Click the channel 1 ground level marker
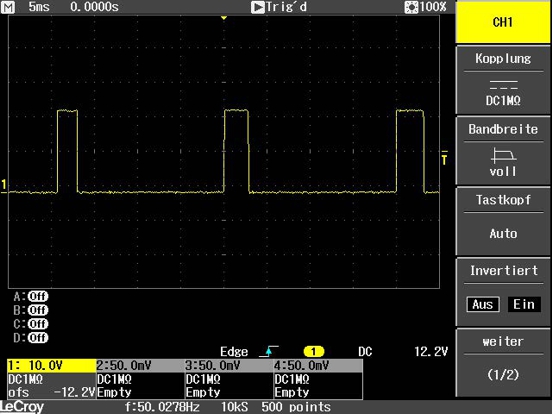 [4, 185]
